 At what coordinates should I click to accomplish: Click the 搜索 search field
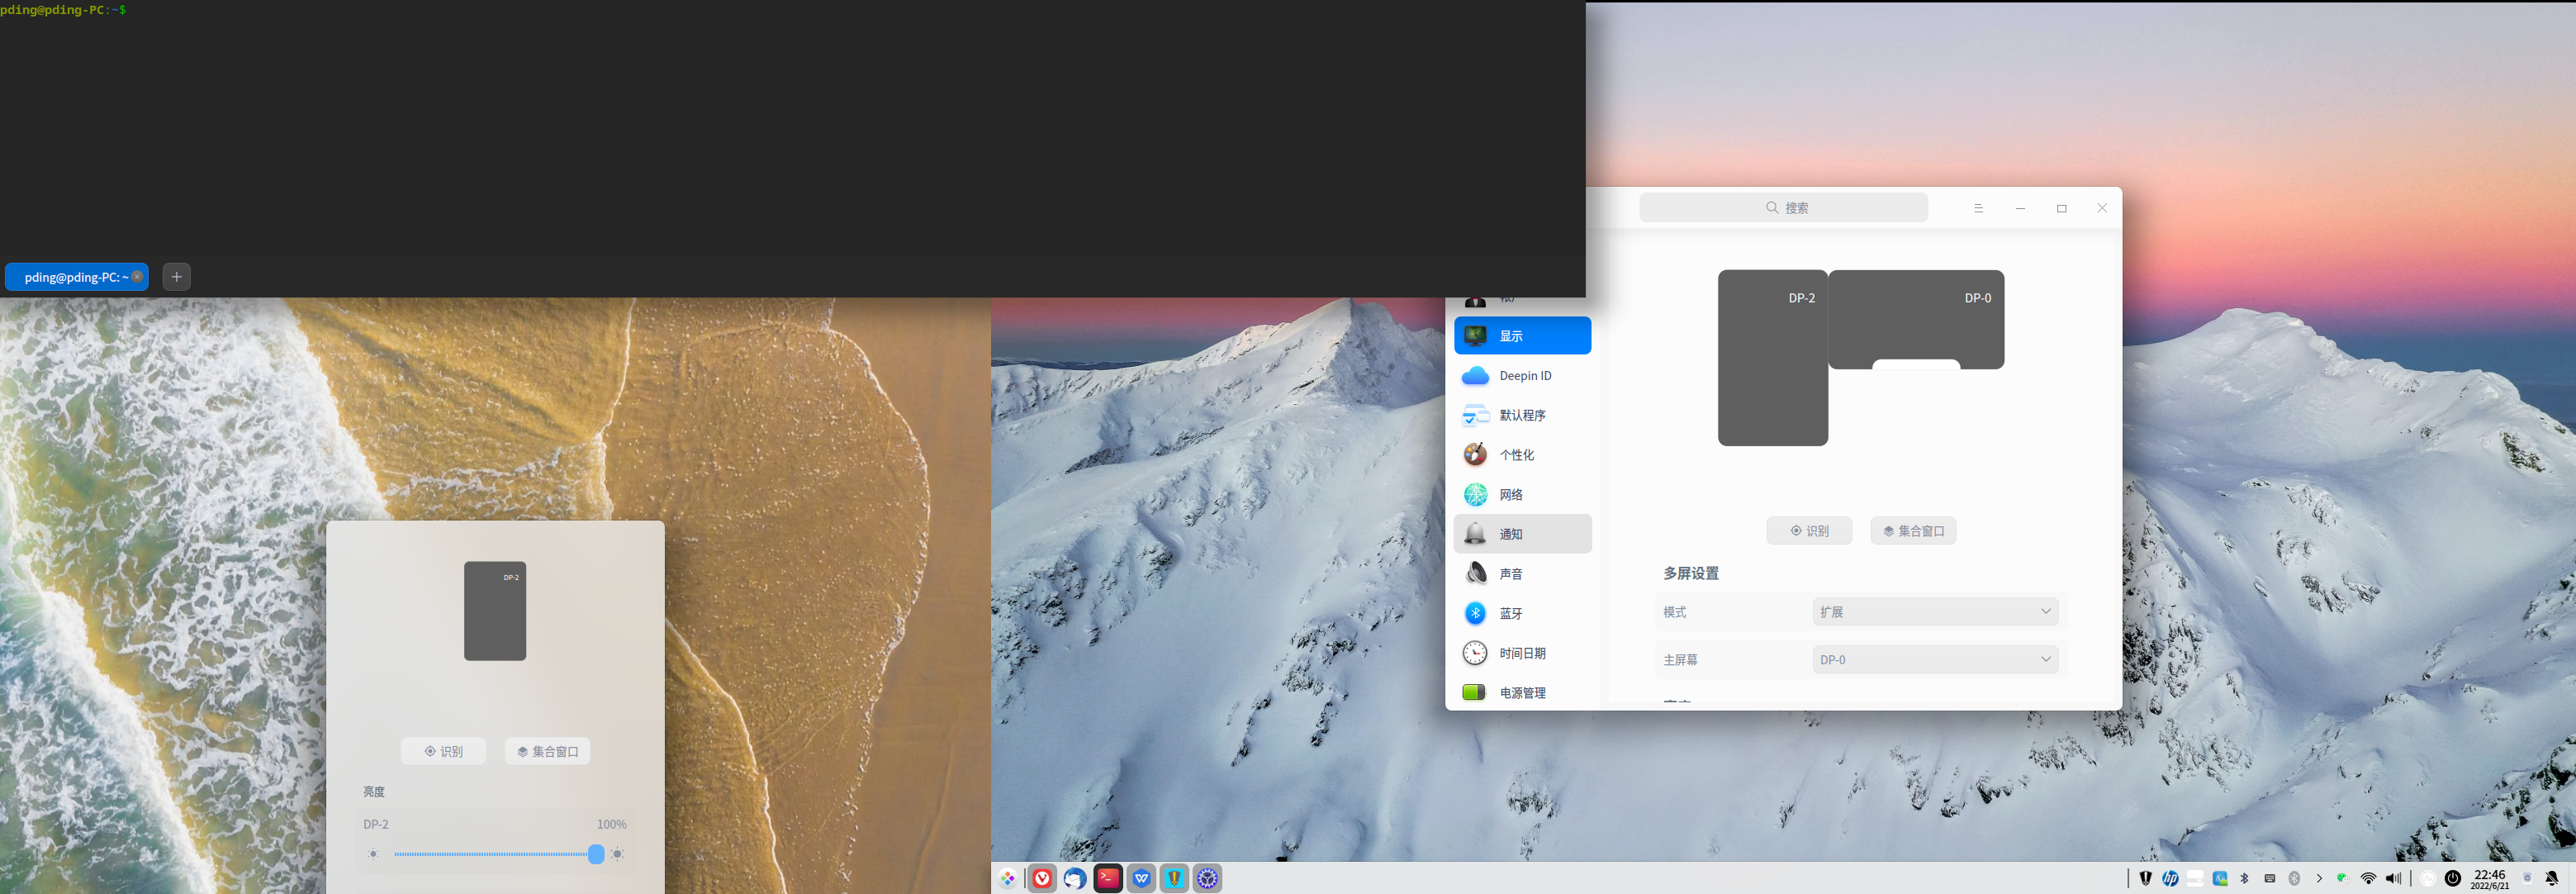[1784, 208]
